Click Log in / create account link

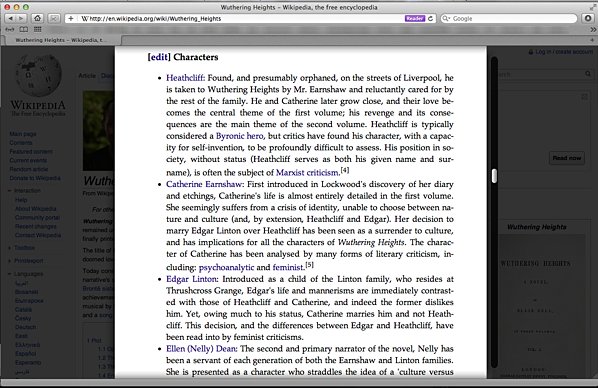[x=564, y=52]
